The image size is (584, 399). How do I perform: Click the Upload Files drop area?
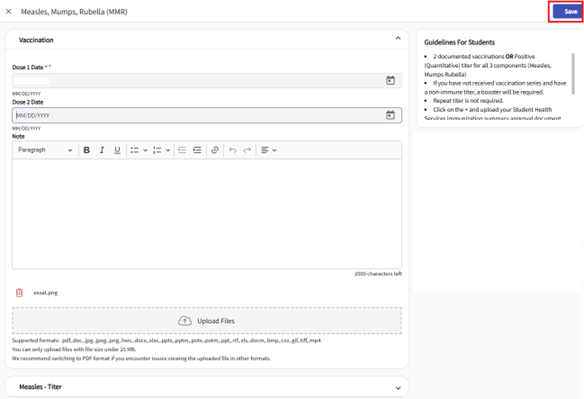(207, 320)
